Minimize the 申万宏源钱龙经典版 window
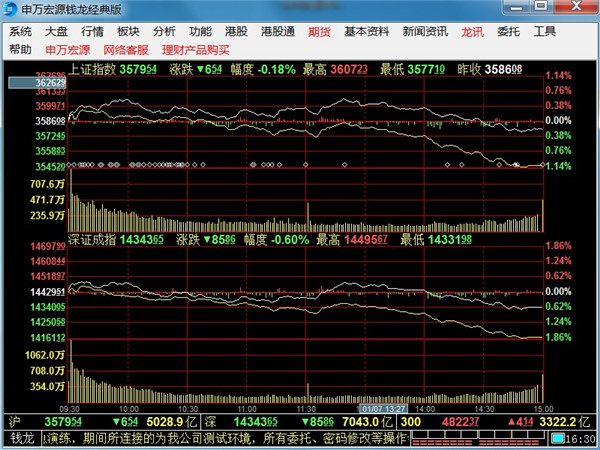 tap(516, 7)
